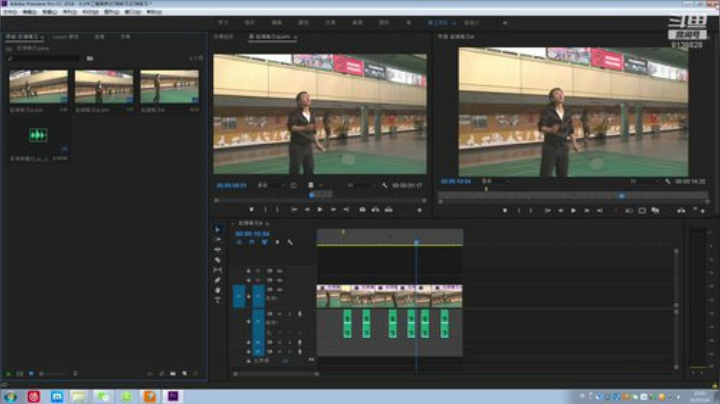
Task: Toggle the V3 track lock
Action: coord(248,271)
